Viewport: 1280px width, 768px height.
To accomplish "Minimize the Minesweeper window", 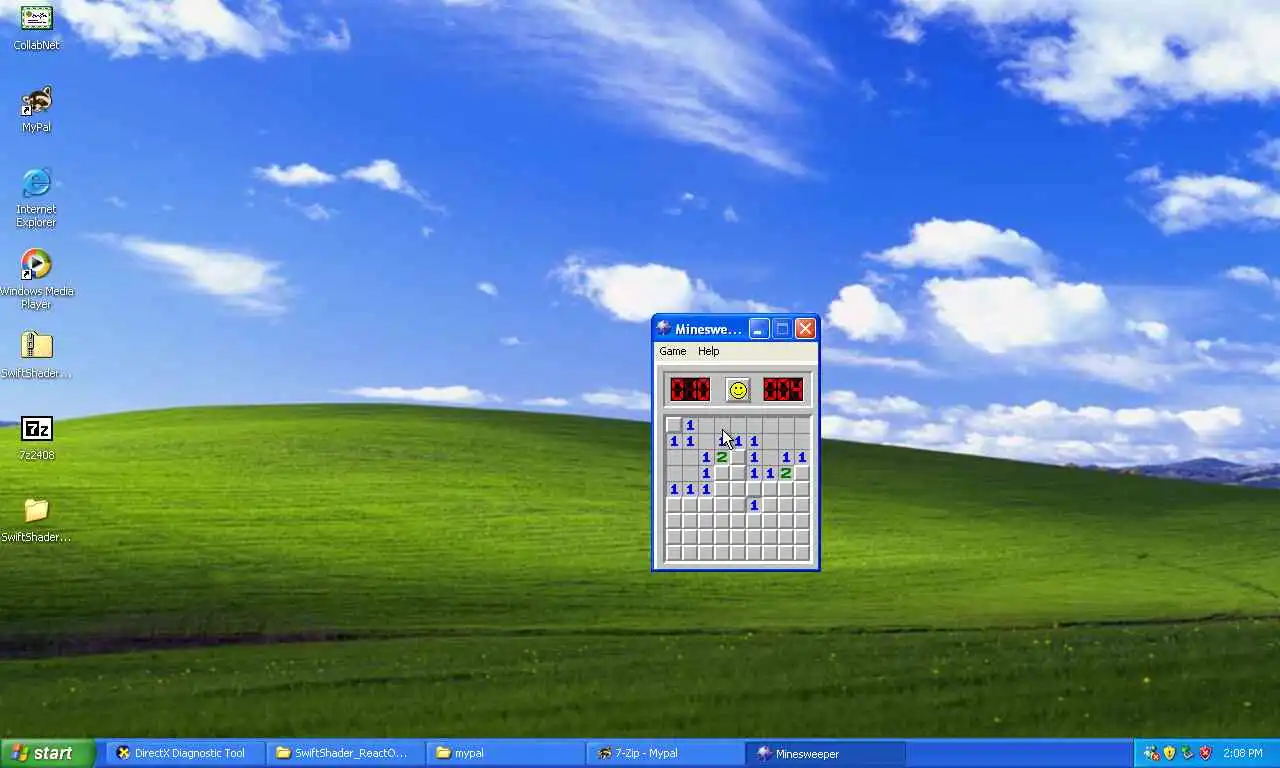I will tap(759, 328).
